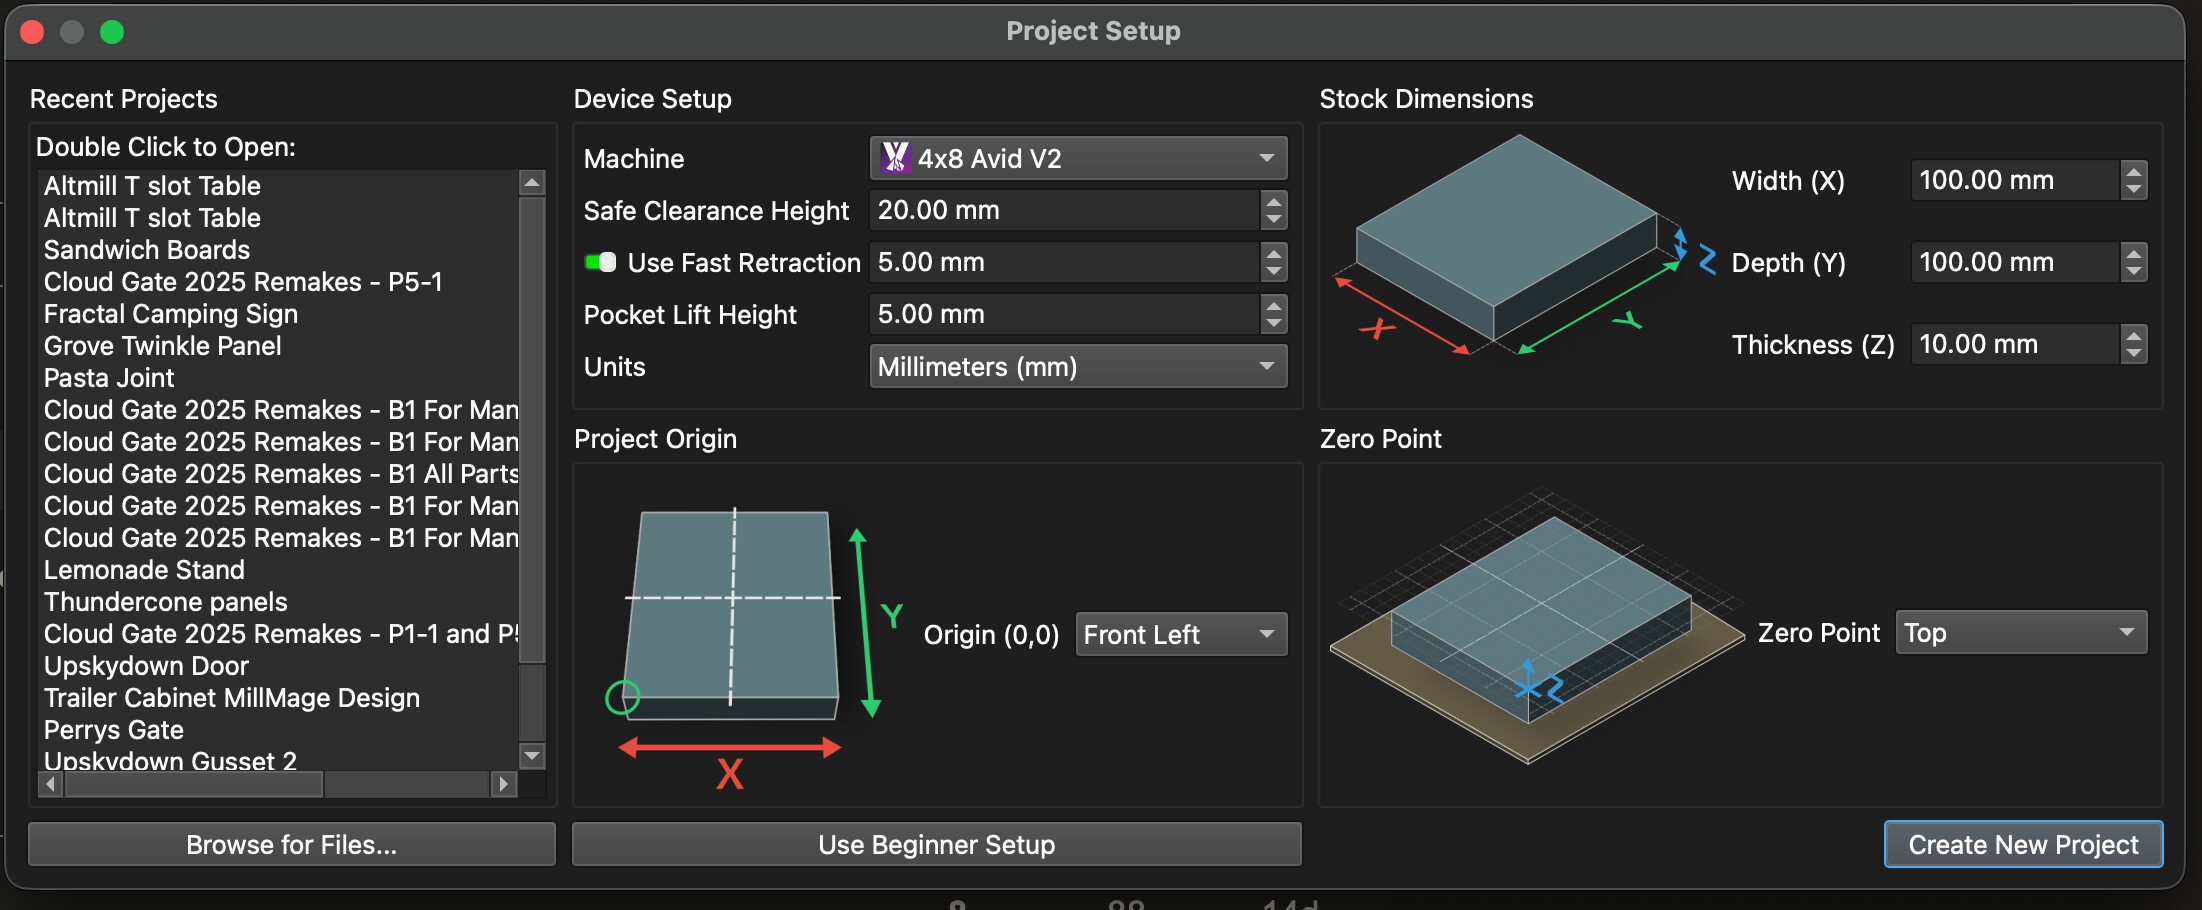Change Zero Point from Top dropdown

(2020, 633)
